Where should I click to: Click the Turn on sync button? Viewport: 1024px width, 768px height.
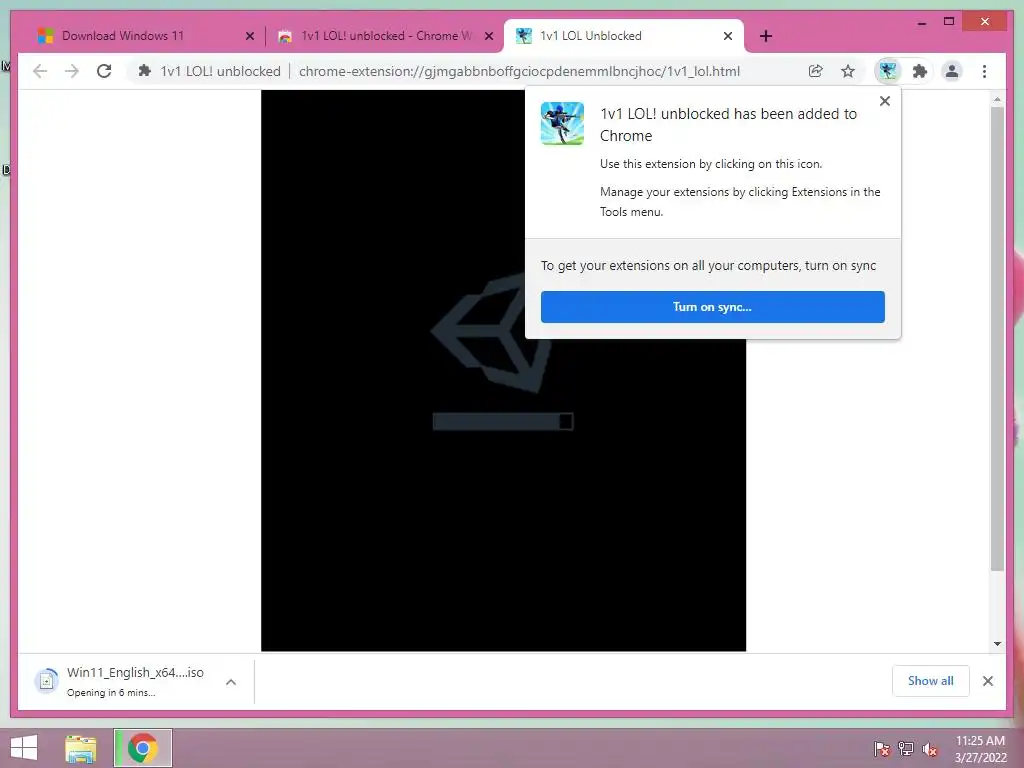[x=712, y=307]
